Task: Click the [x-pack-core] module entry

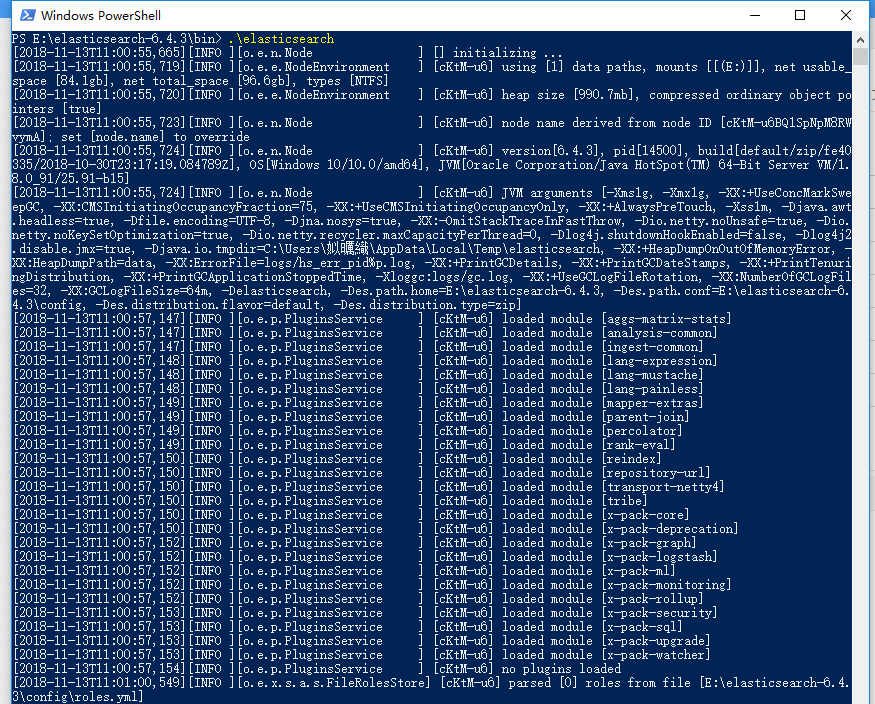Action: (x=646, y=514)
